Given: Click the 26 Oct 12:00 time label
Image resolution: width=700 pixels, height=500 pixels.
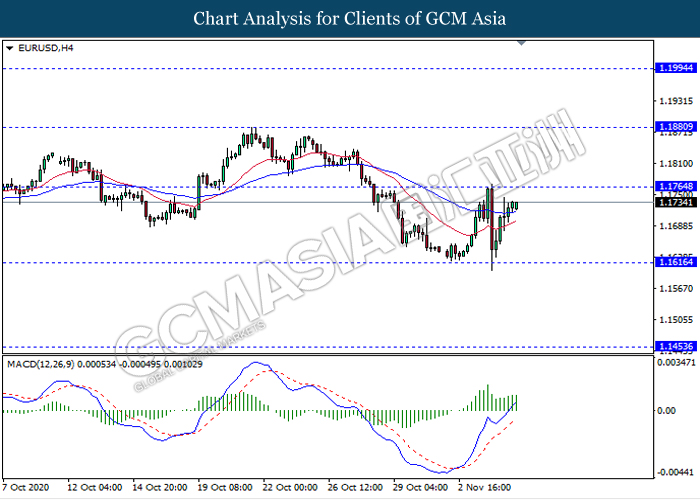Looking at the screenshot, I should click(355, 487).
